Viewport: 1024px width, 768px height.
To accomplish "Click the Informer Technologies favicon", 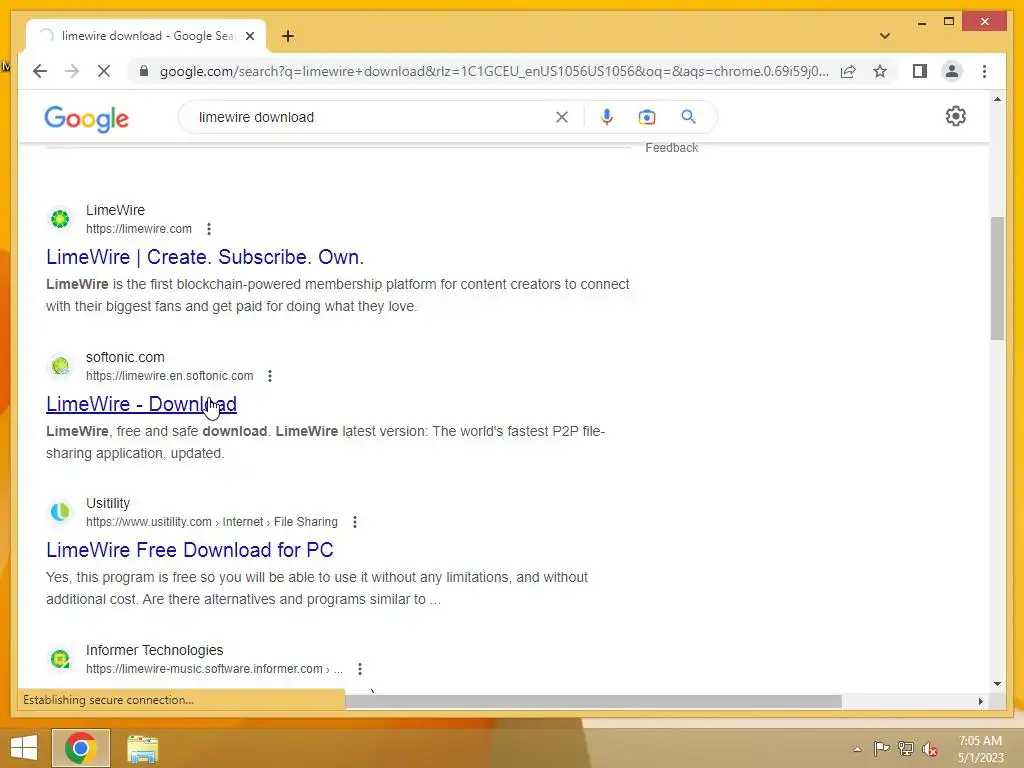I will click(60, 658).
